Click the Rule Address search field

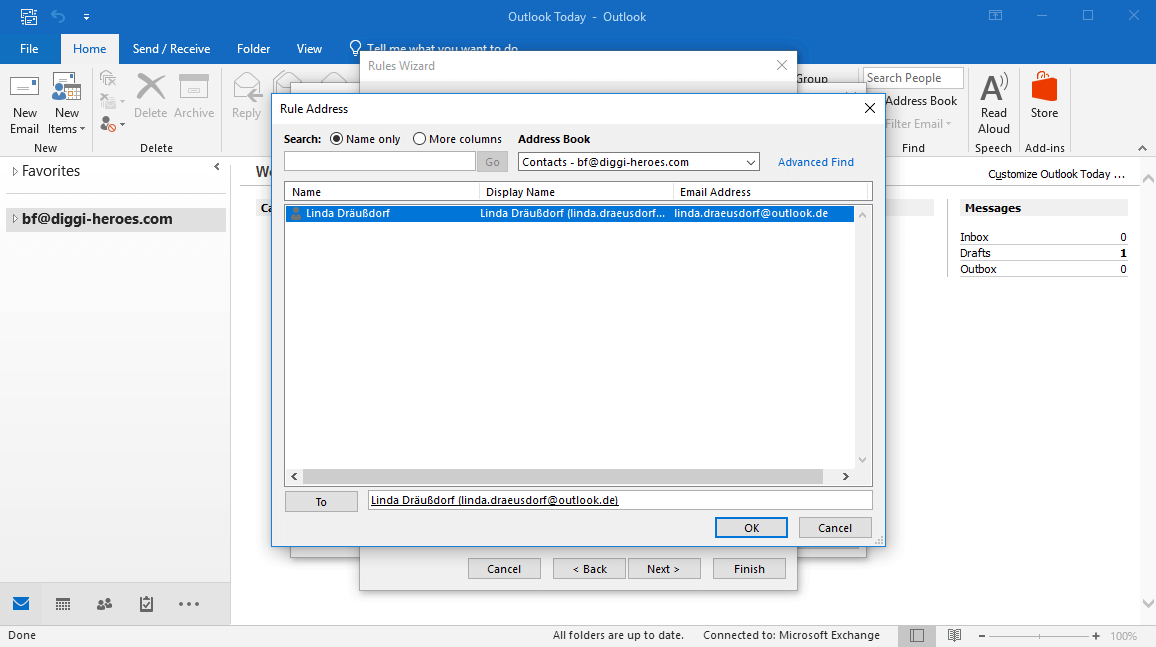coord(380,161)
